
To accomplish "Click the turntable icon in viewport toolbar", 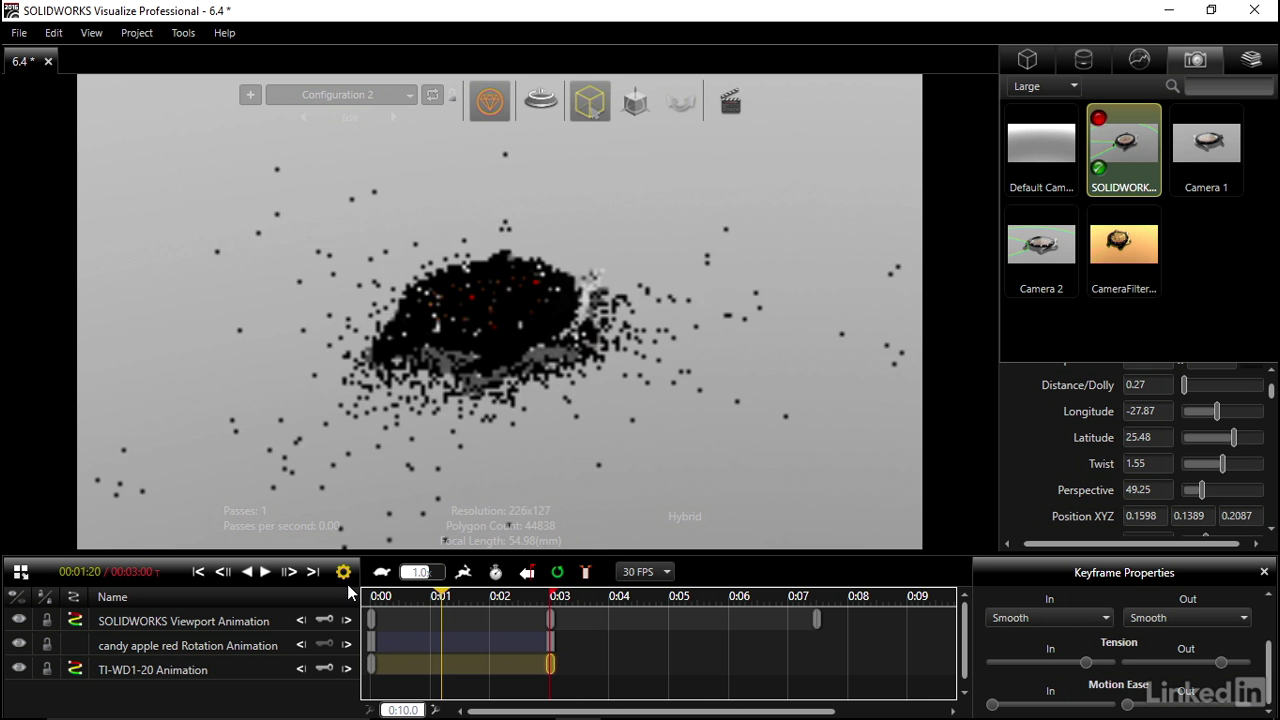I will pos(541,101).
